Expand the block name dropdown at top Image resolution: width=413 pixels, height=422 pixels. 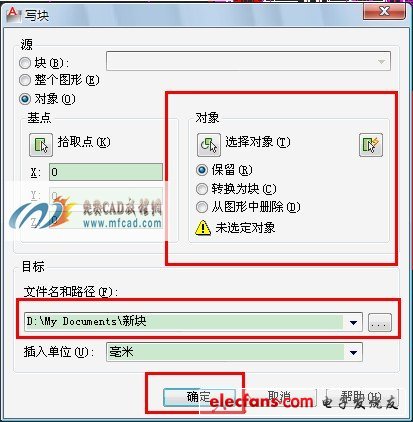coord(381,61)
